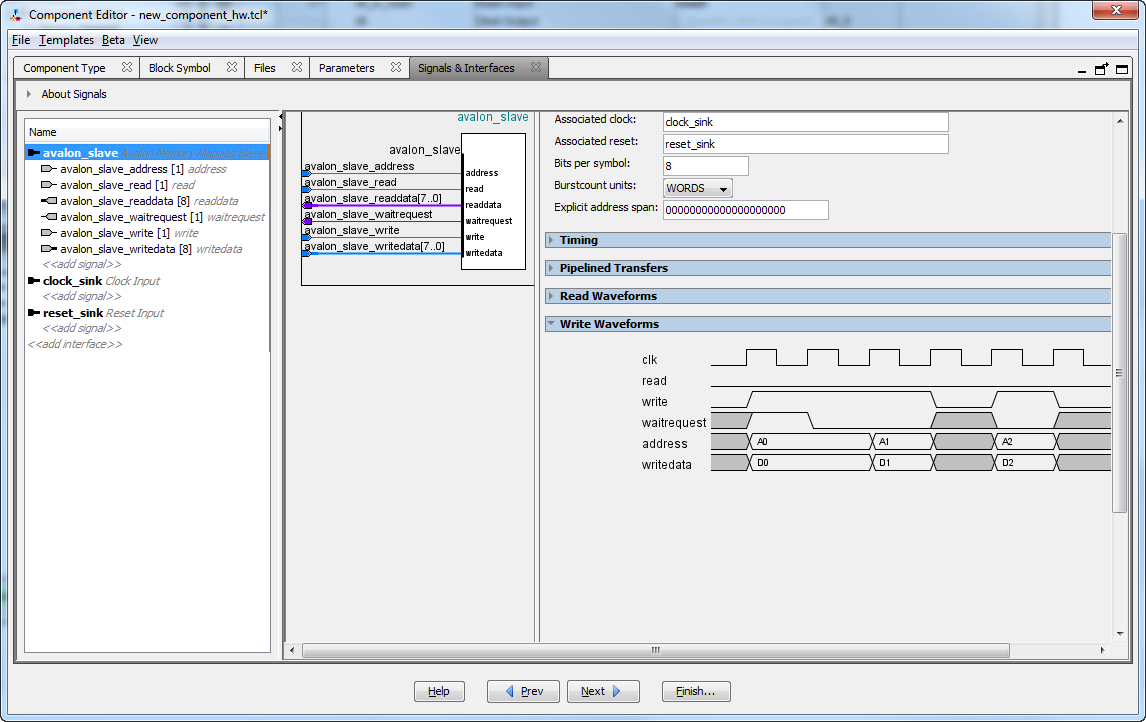
Task: Click the maximize panel icon at top right
Action: tap(1122, 70)
